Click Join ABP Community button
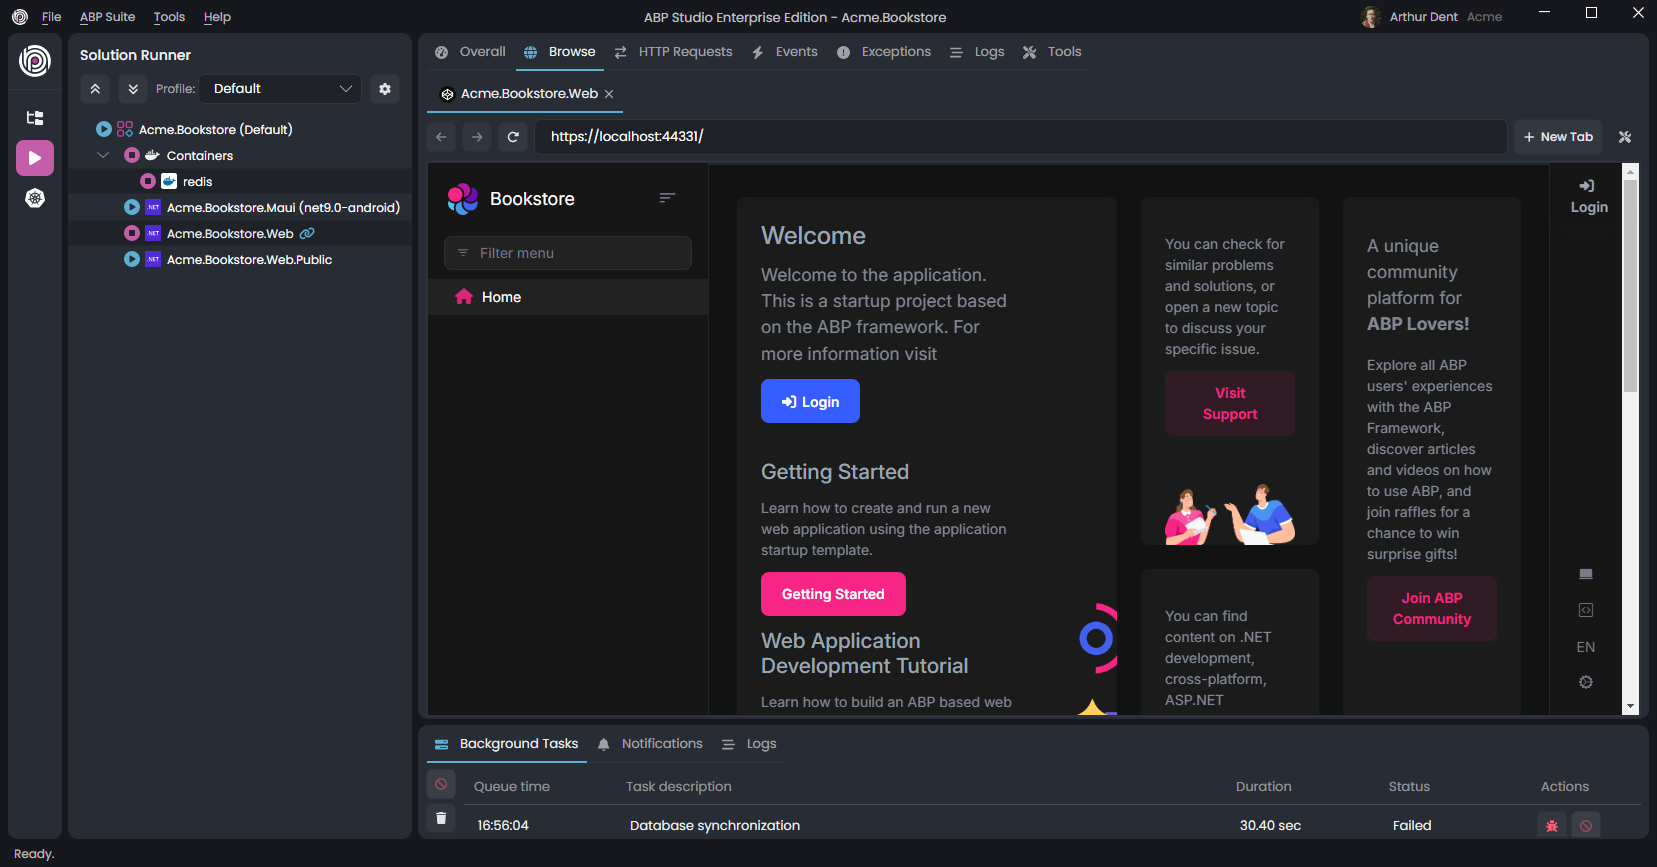Image resolution: width=1657 pixels, height=867 pixels. [1432, 608]
